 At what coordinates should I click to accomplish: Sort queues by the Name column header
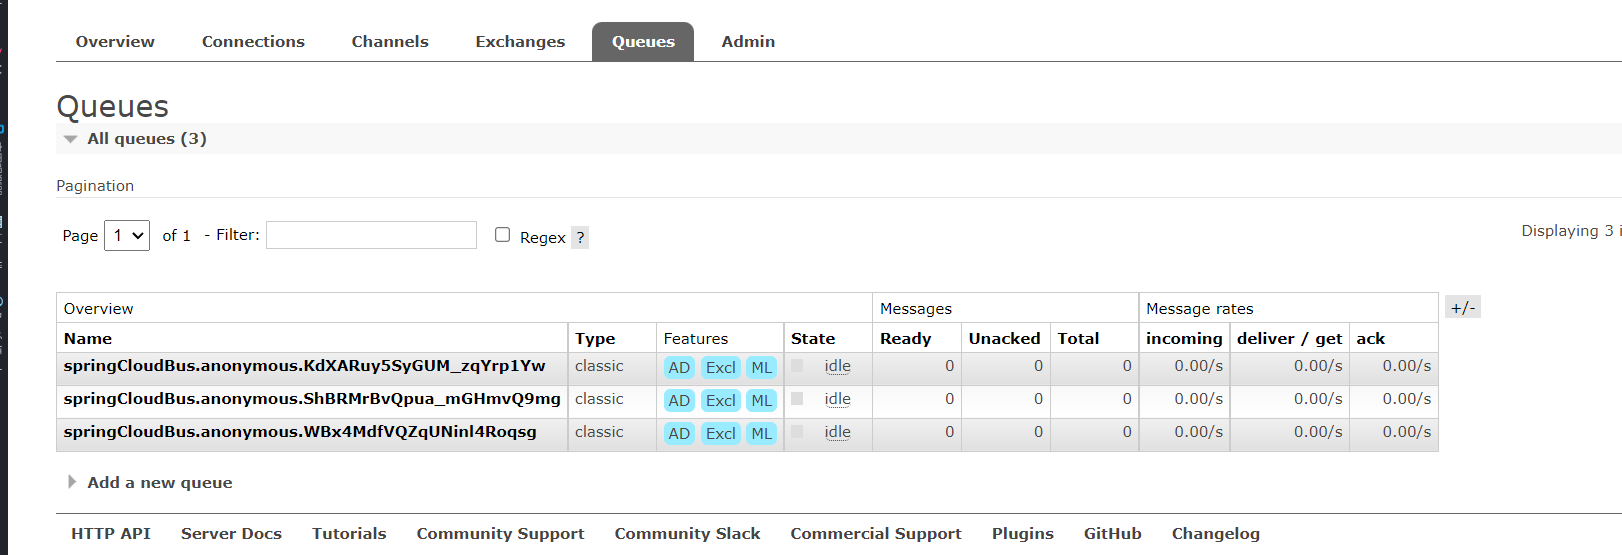[x=88, y=339]
